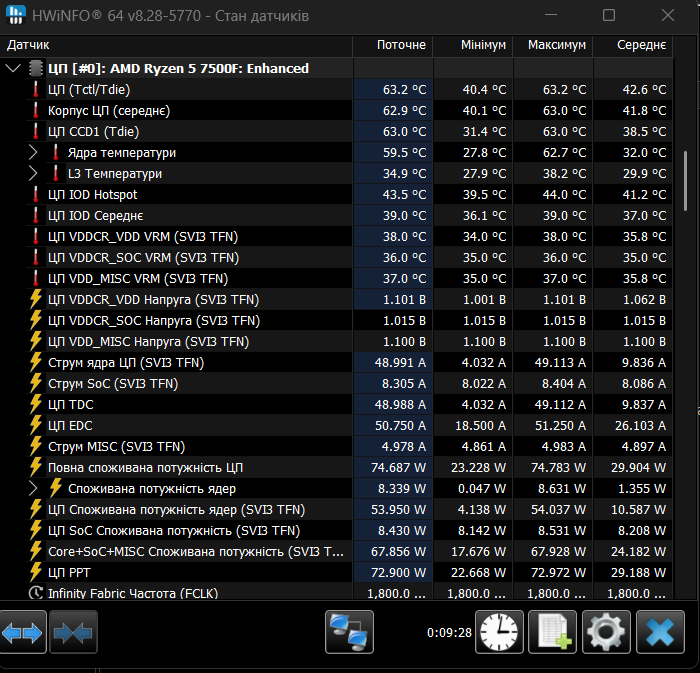The width and height of the screenshot is (700, 673).
Task: Collapse the AMD Ryzen 5 7500F group
Action: point(13,69)
